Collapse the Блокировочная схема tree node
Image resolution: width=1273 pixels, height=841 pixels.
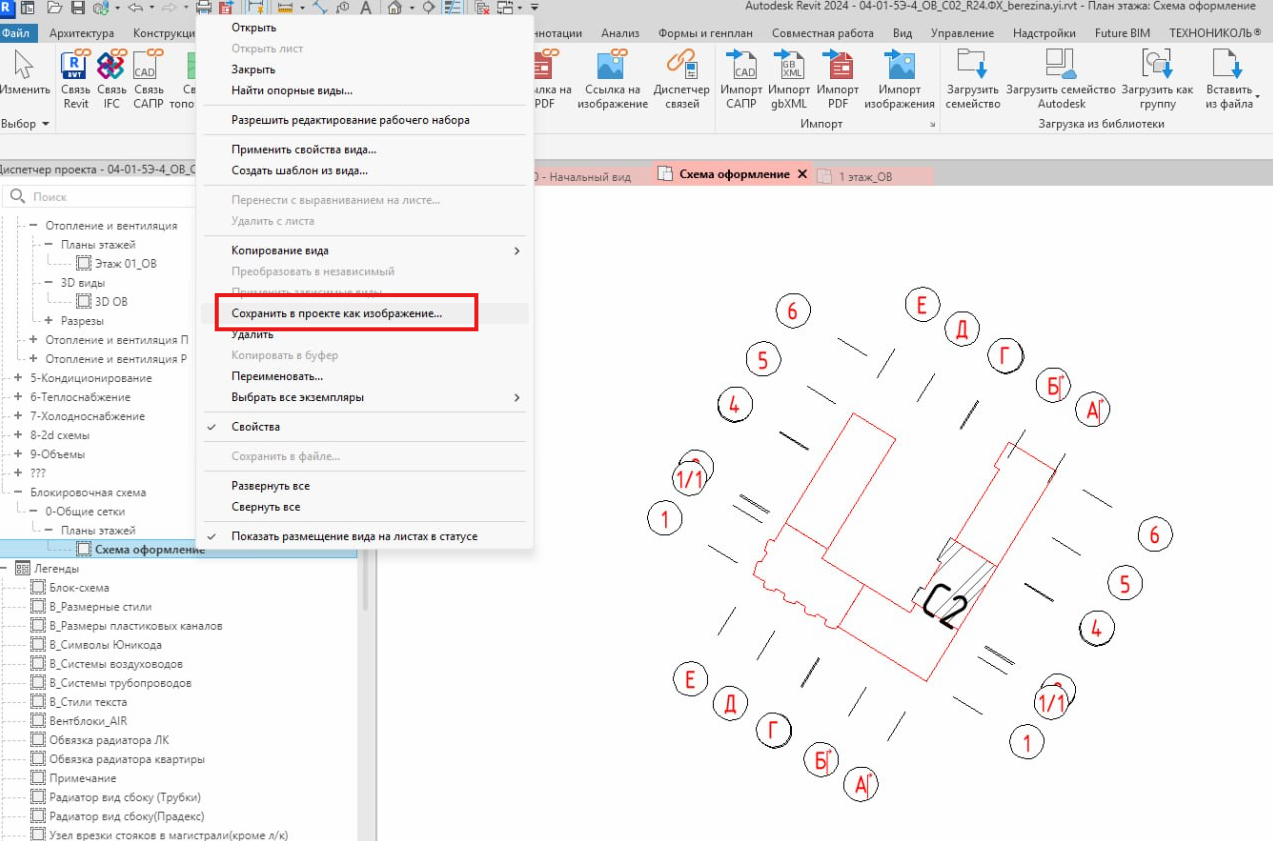[x=17, y=492]
